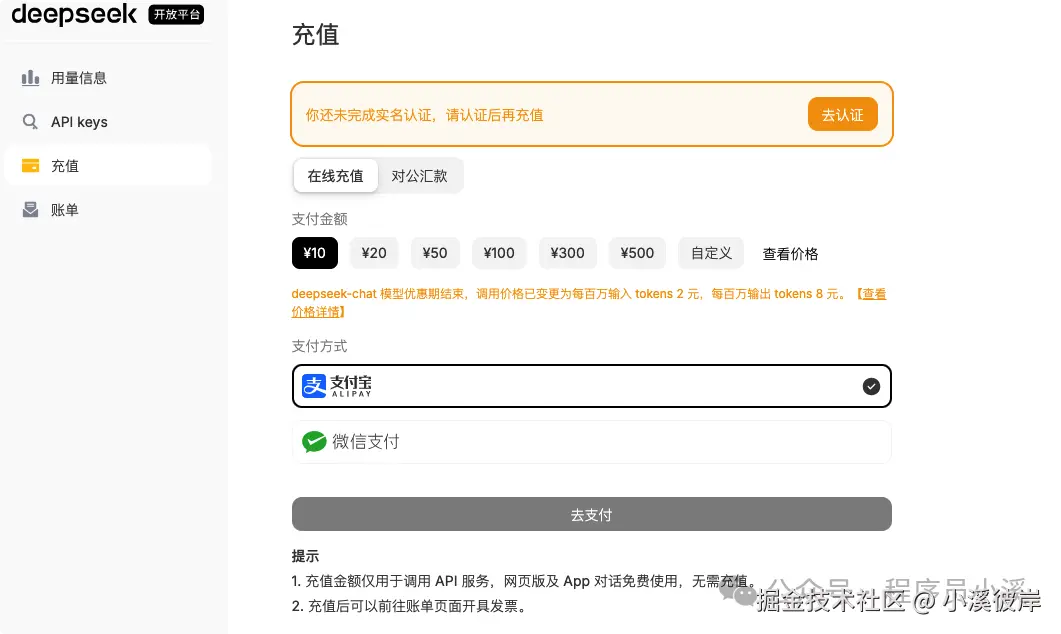Viewport: 1061px width, 634px height.
Task: Click the 开放平台 badge next to logo
Action: coord(176,14)
